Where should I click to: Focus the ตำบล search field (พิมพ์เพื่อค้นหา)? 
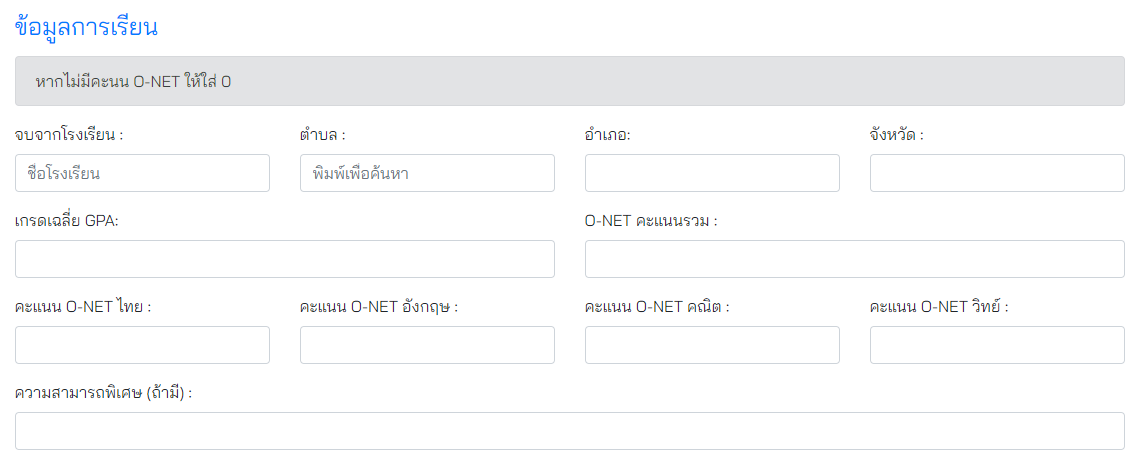tap(427, 173)
